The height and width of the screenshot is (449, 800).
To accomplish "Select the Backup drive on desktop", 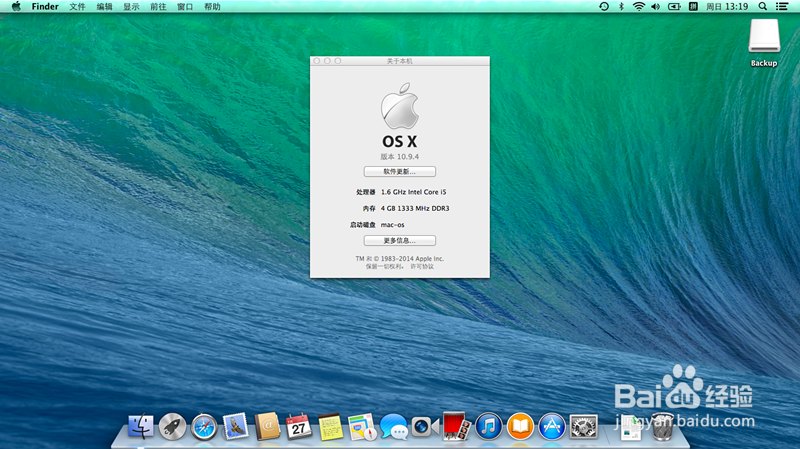I will [x=764, y=43].
